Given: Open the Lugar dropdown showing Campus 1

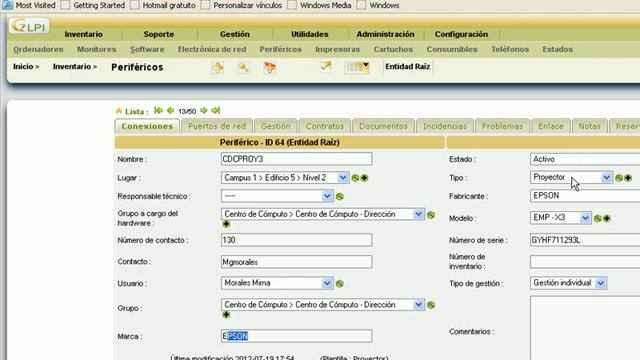Looking at the screenshot, I should pos(285,178).
